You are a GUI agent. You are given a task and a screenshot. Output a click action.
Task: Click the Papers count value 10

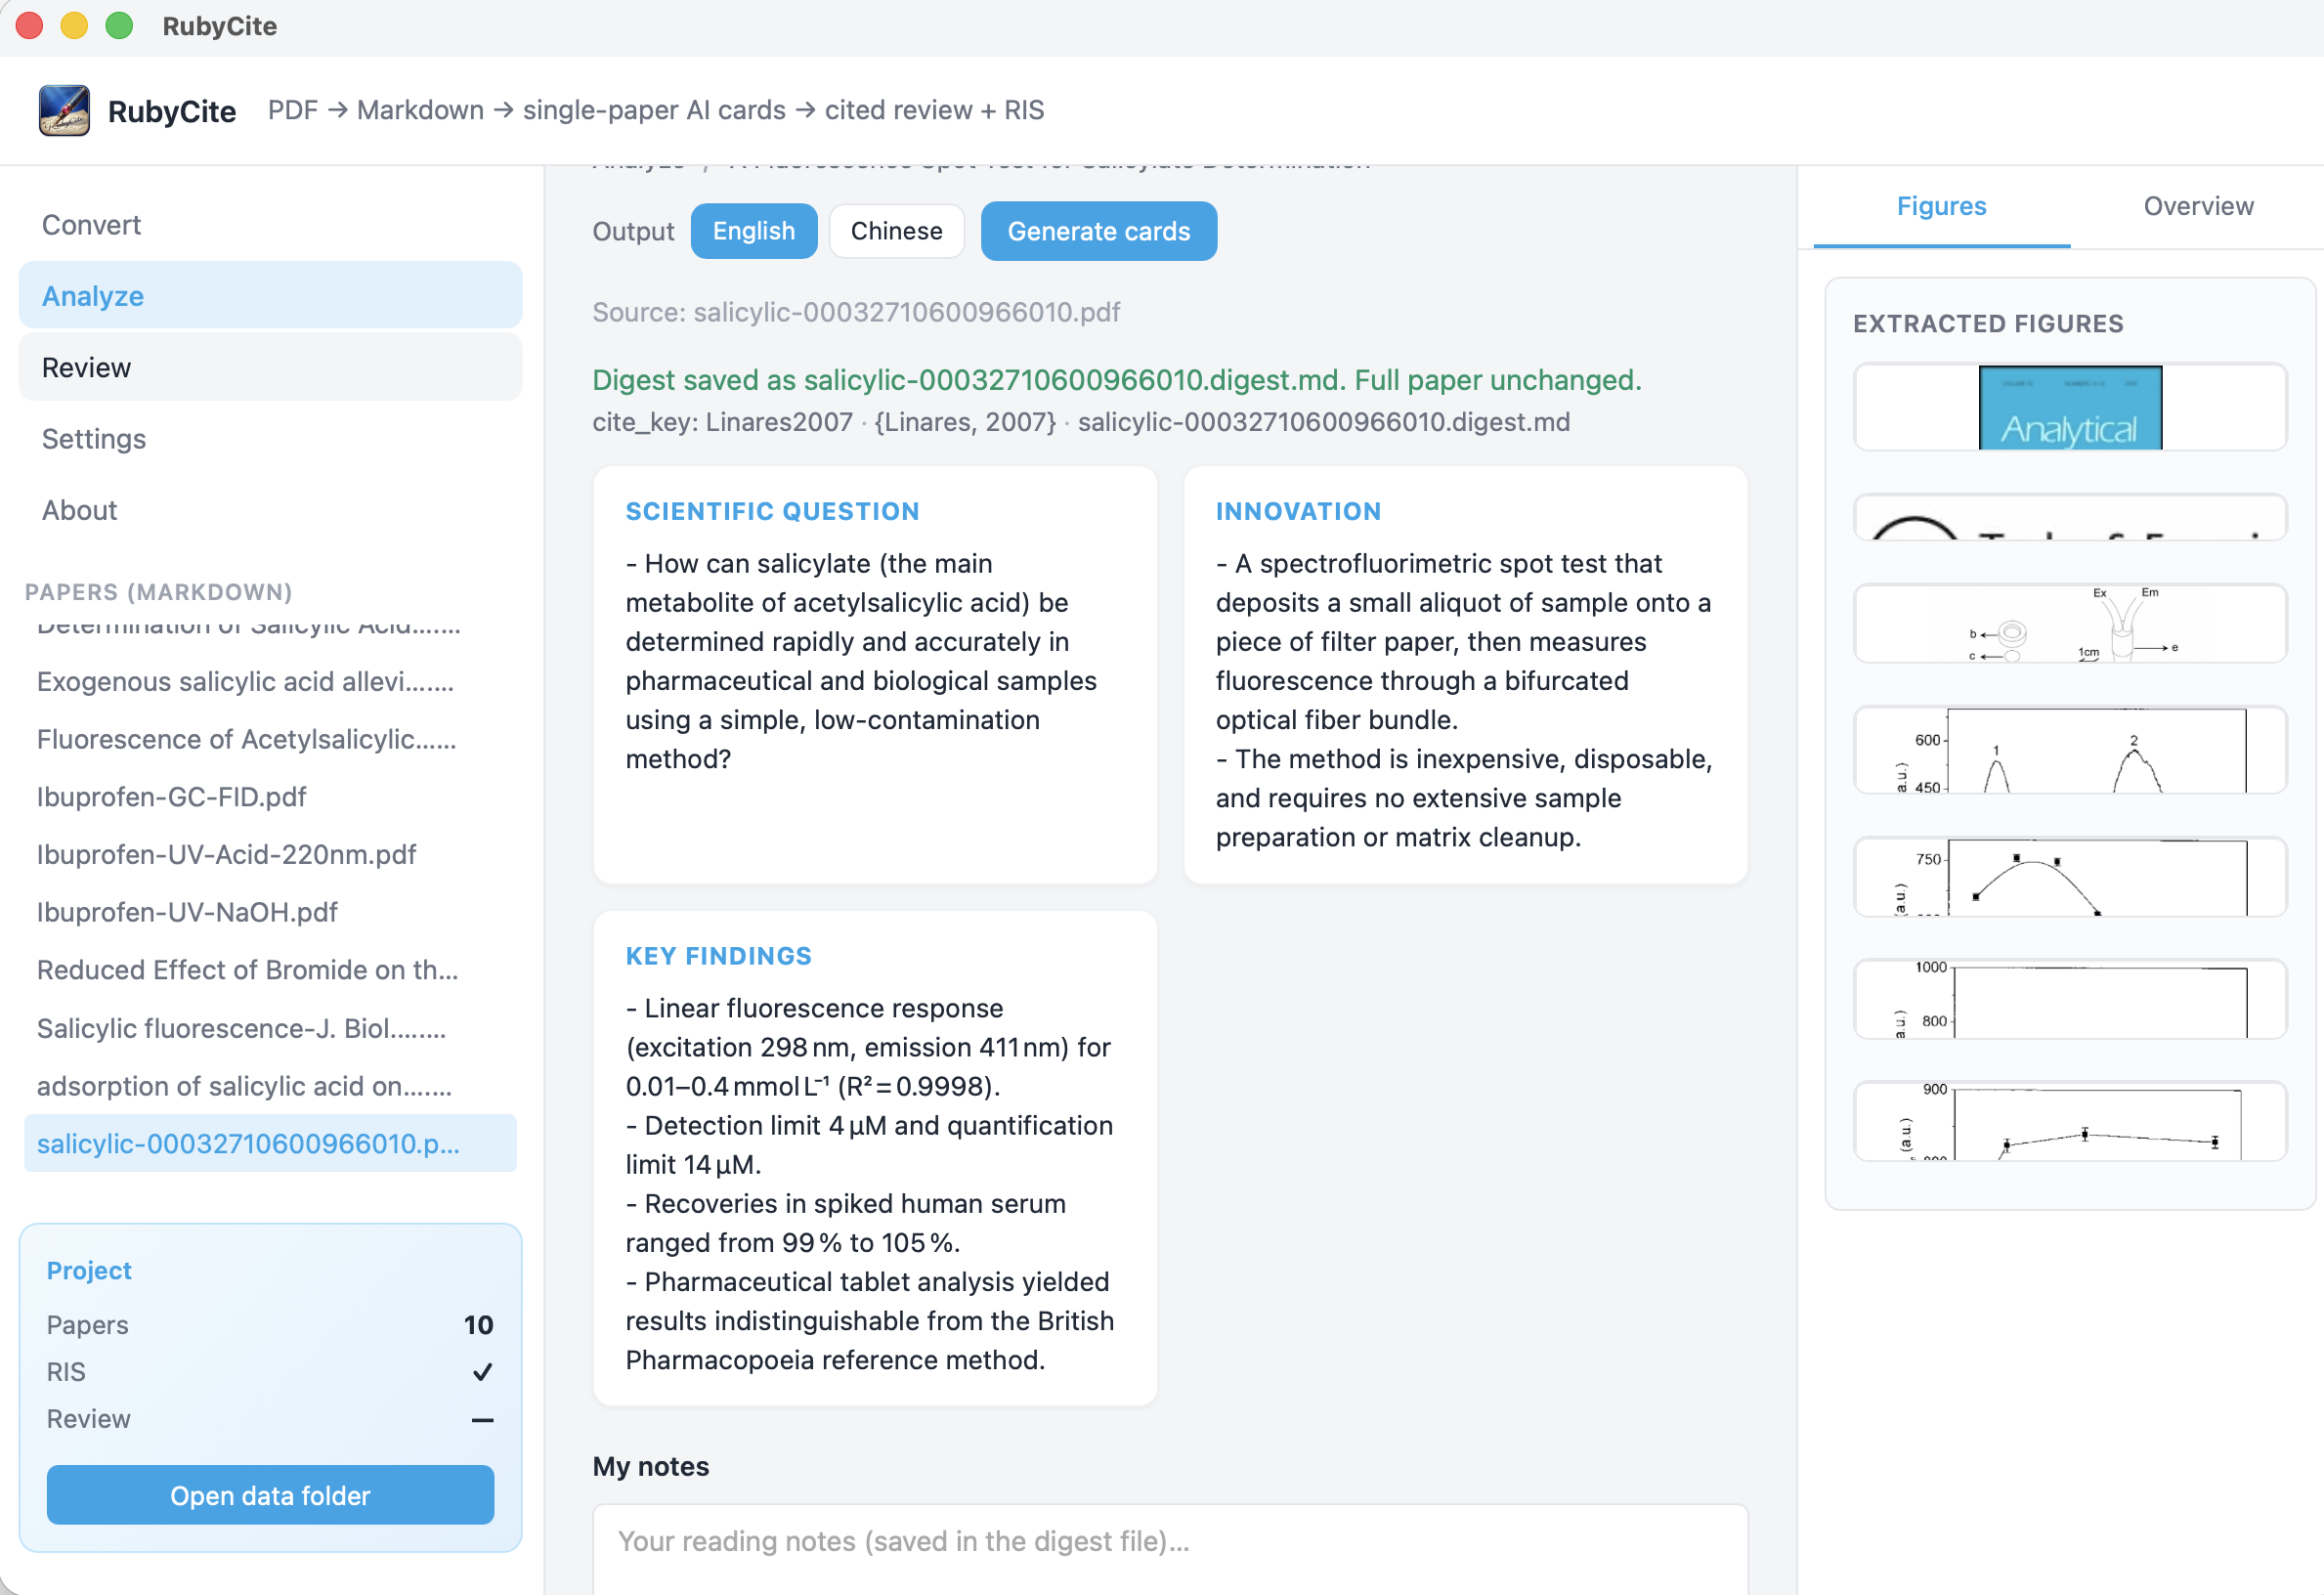(478, 1325)
